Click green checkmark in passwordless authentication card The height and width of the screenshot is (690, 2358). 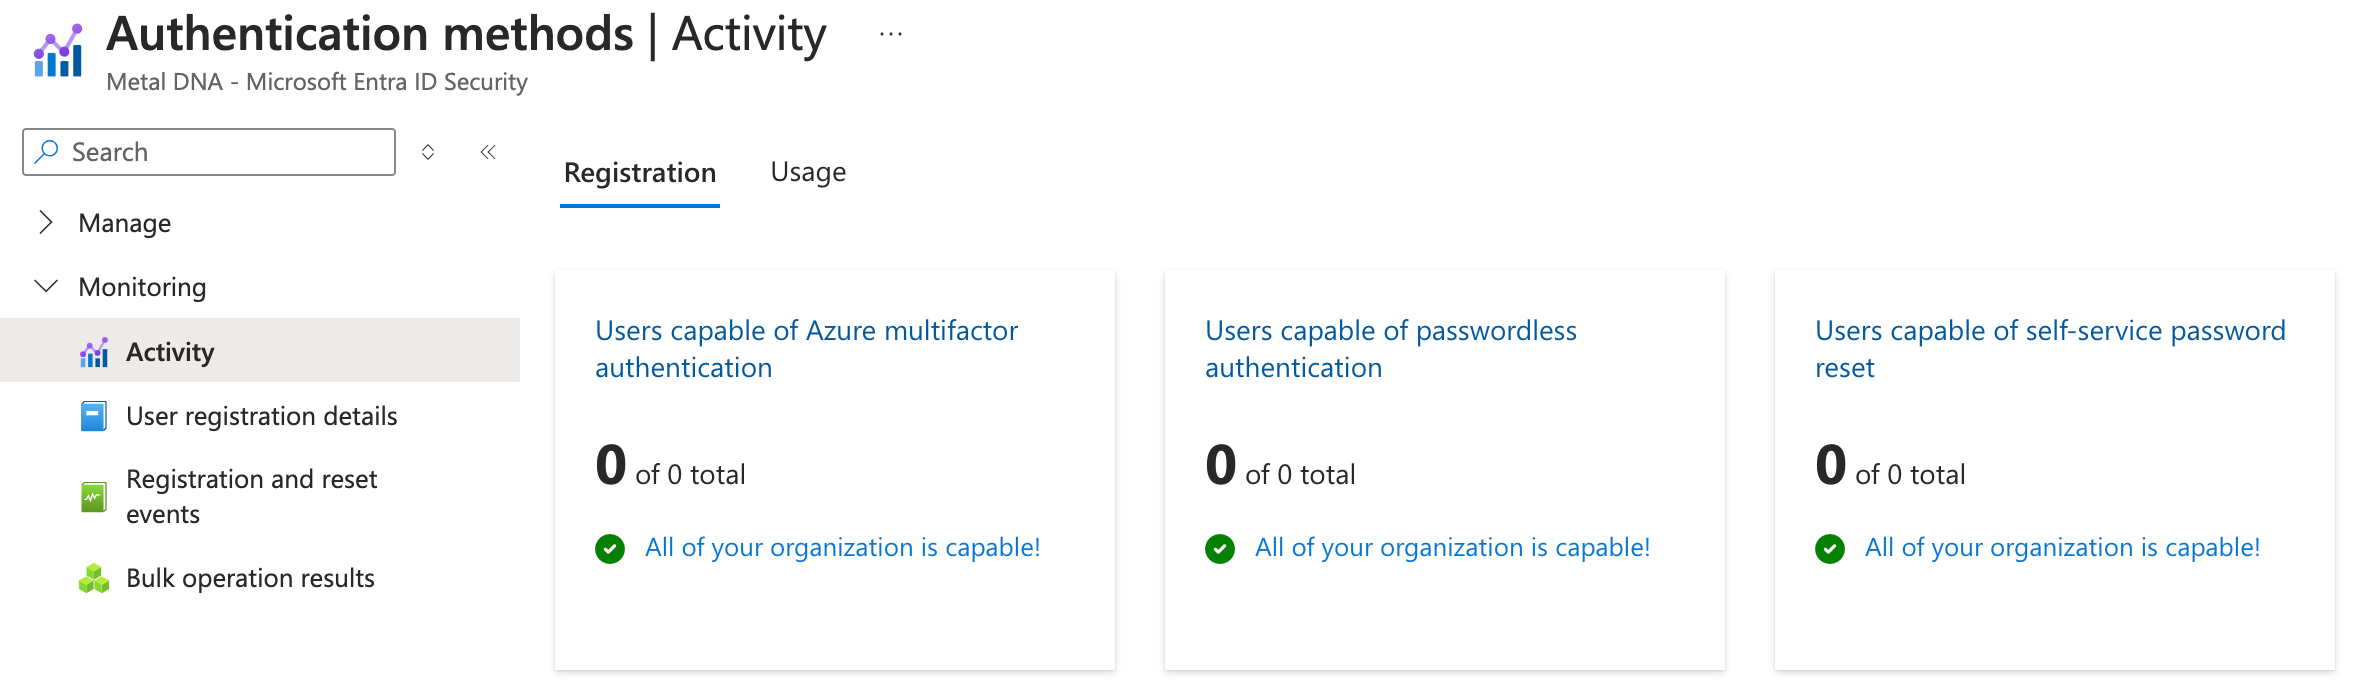pos(1220,549)
